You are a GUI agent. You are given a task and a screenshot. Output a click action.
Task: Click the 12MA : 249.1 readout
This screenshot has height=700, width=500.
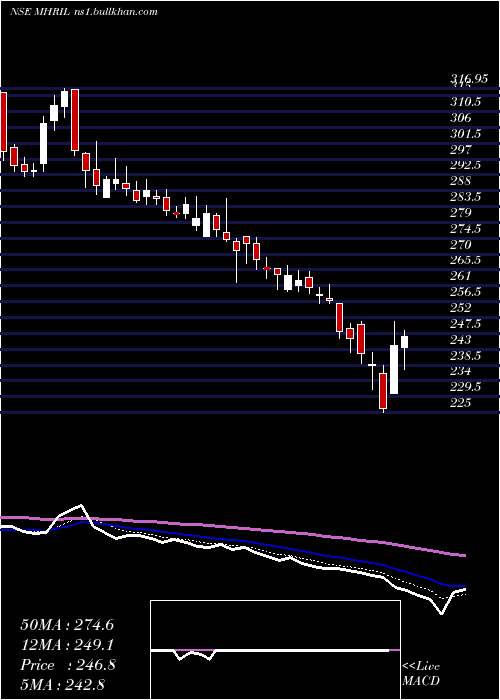pos(67,645)
